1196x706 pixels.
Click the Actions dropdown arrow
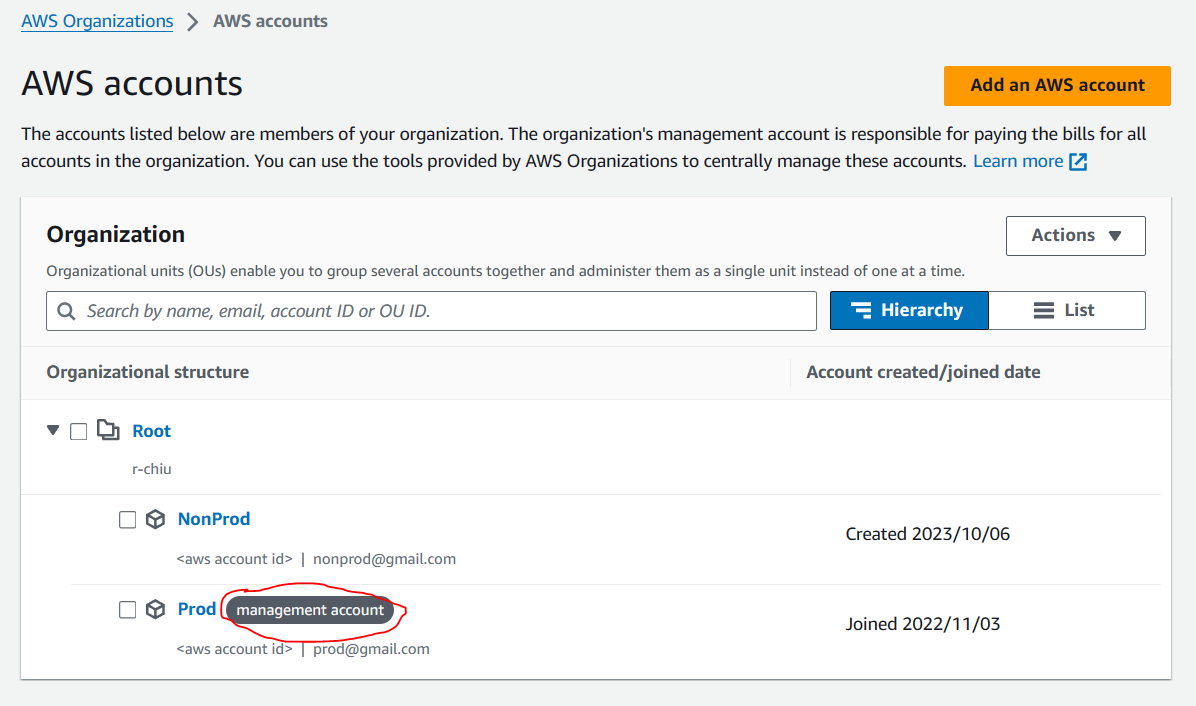pyautogui.click(x=1115, y=236)
